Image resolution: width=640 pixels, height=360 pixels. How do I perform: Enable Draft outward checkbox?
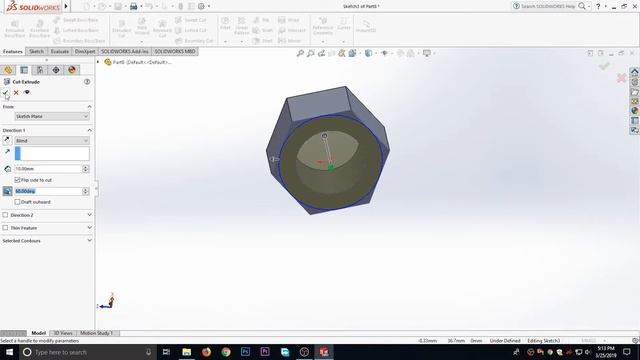(x=17, y=202)
